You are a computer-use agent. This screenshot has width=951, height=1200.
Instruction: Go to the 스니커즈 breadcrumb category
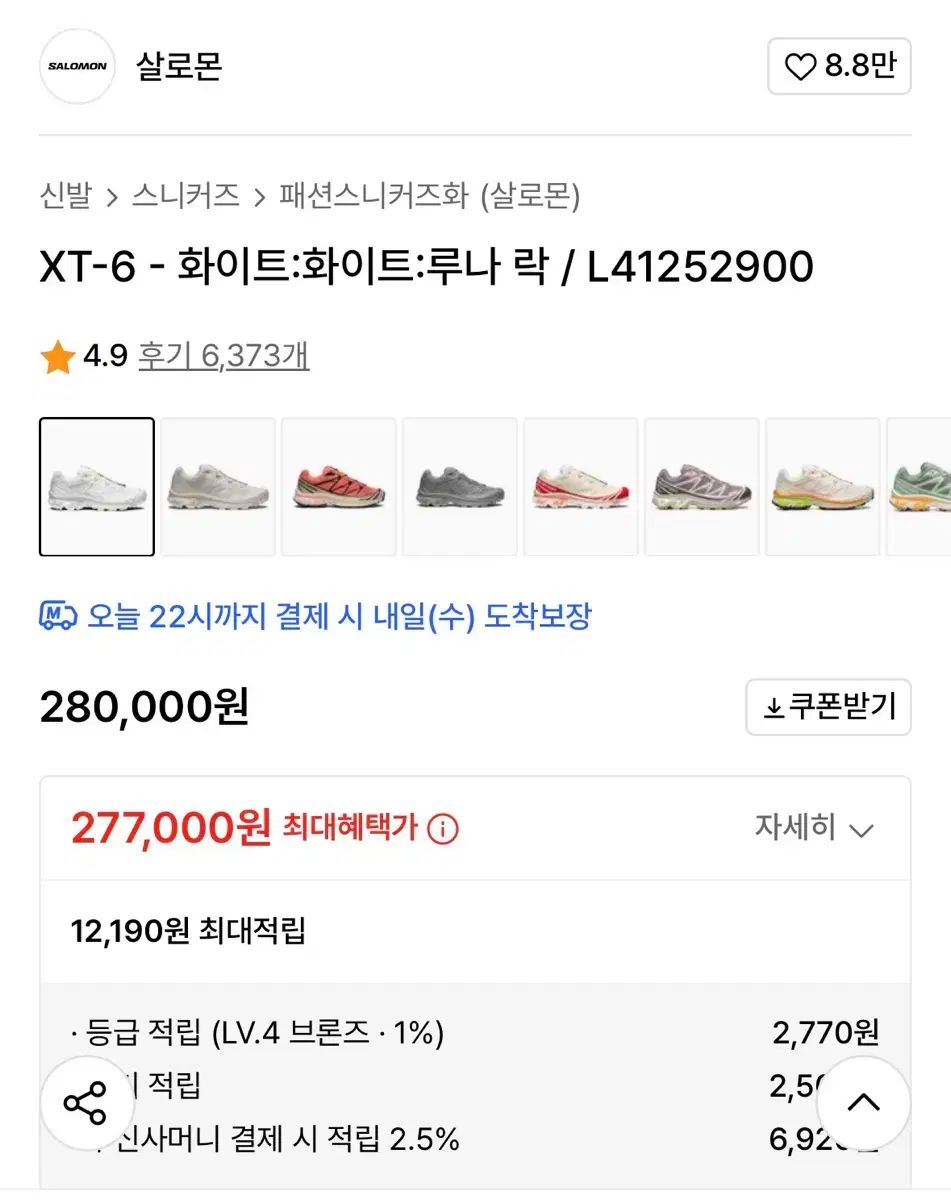tap(185, 195)
